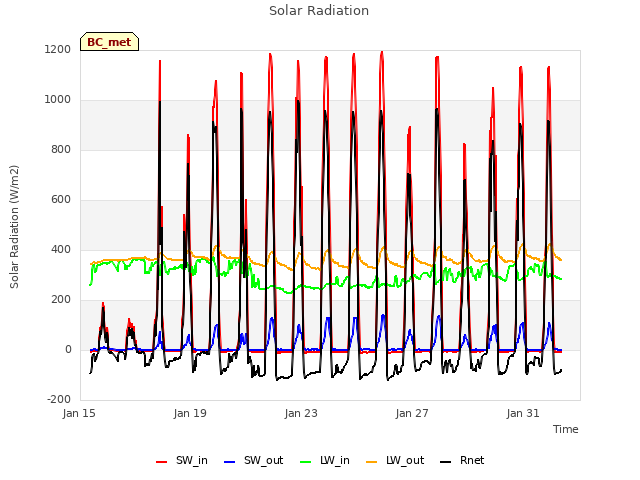Click the green LW_in legend color marker
This screenshot has height=480, width=640.
coord(305,462)
